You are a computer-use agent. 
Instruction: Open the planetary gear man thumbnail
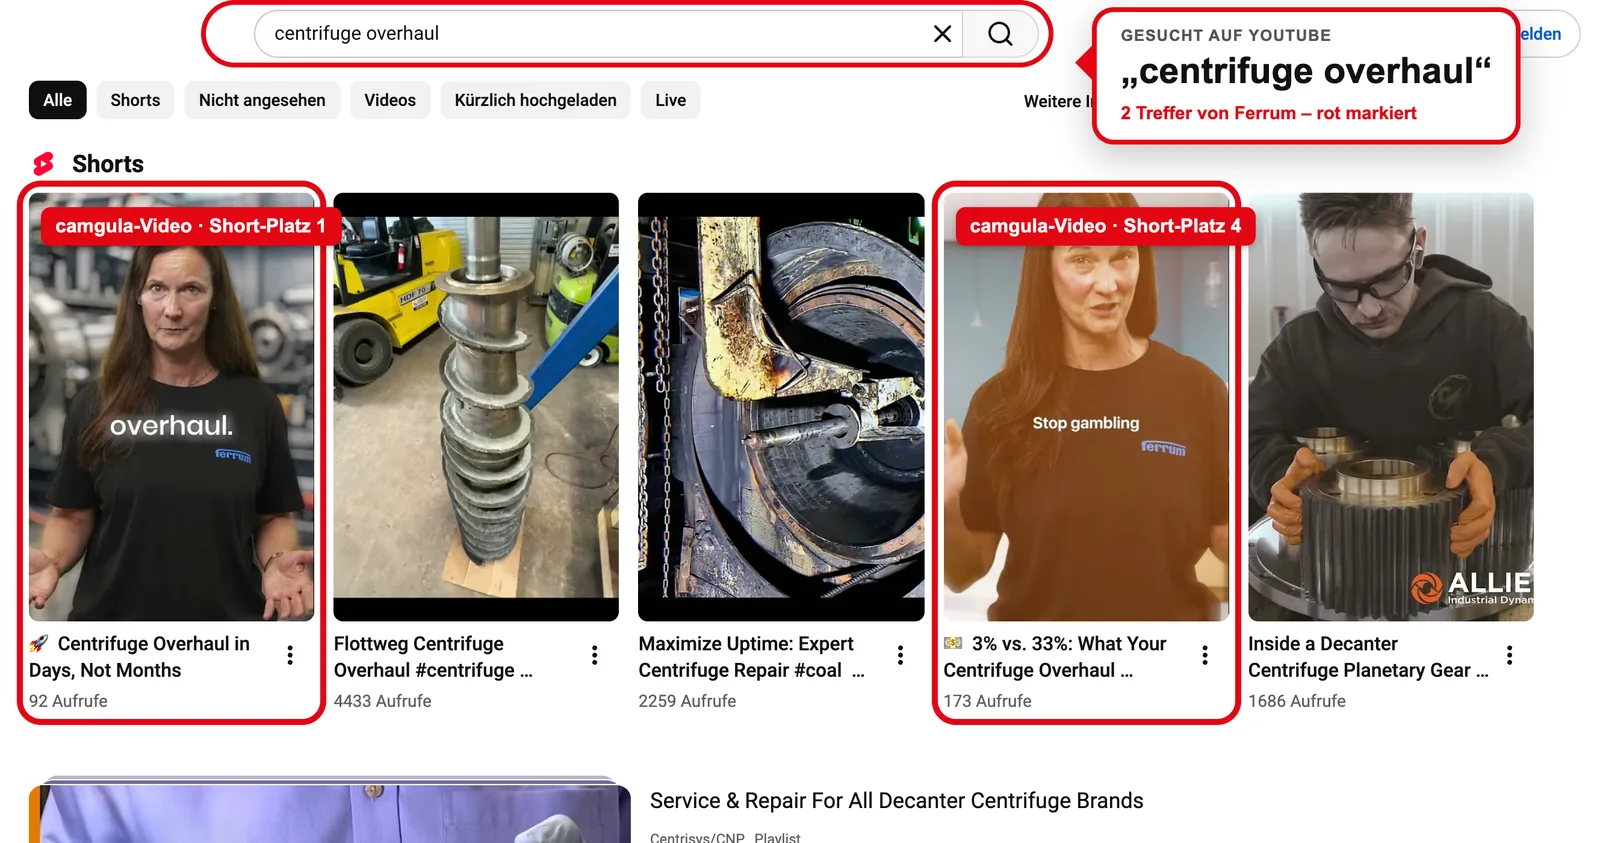(1391, 407)
